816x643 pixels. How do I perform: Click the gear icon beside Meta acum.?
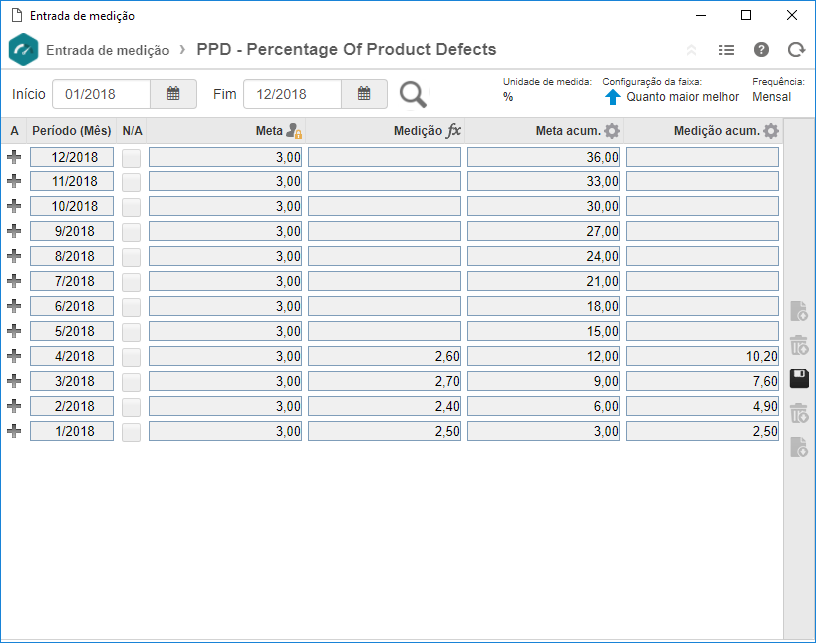[612, 131]
